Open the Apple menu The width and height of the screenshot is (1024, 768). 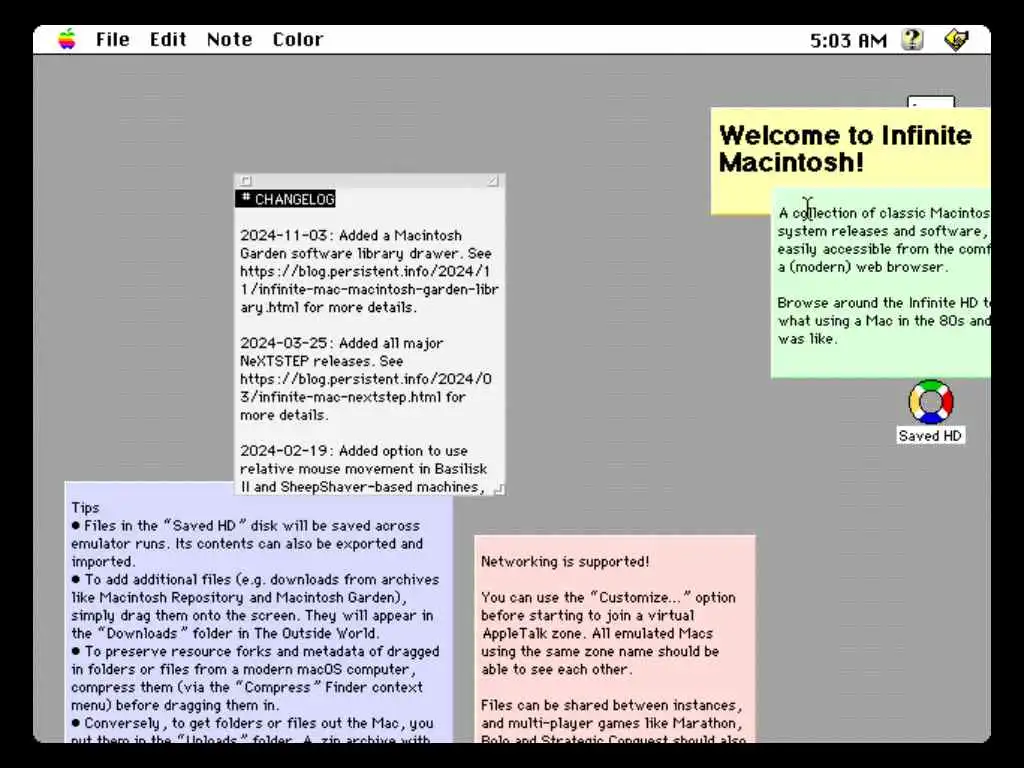pyautogui.click(x=67, y=39)
